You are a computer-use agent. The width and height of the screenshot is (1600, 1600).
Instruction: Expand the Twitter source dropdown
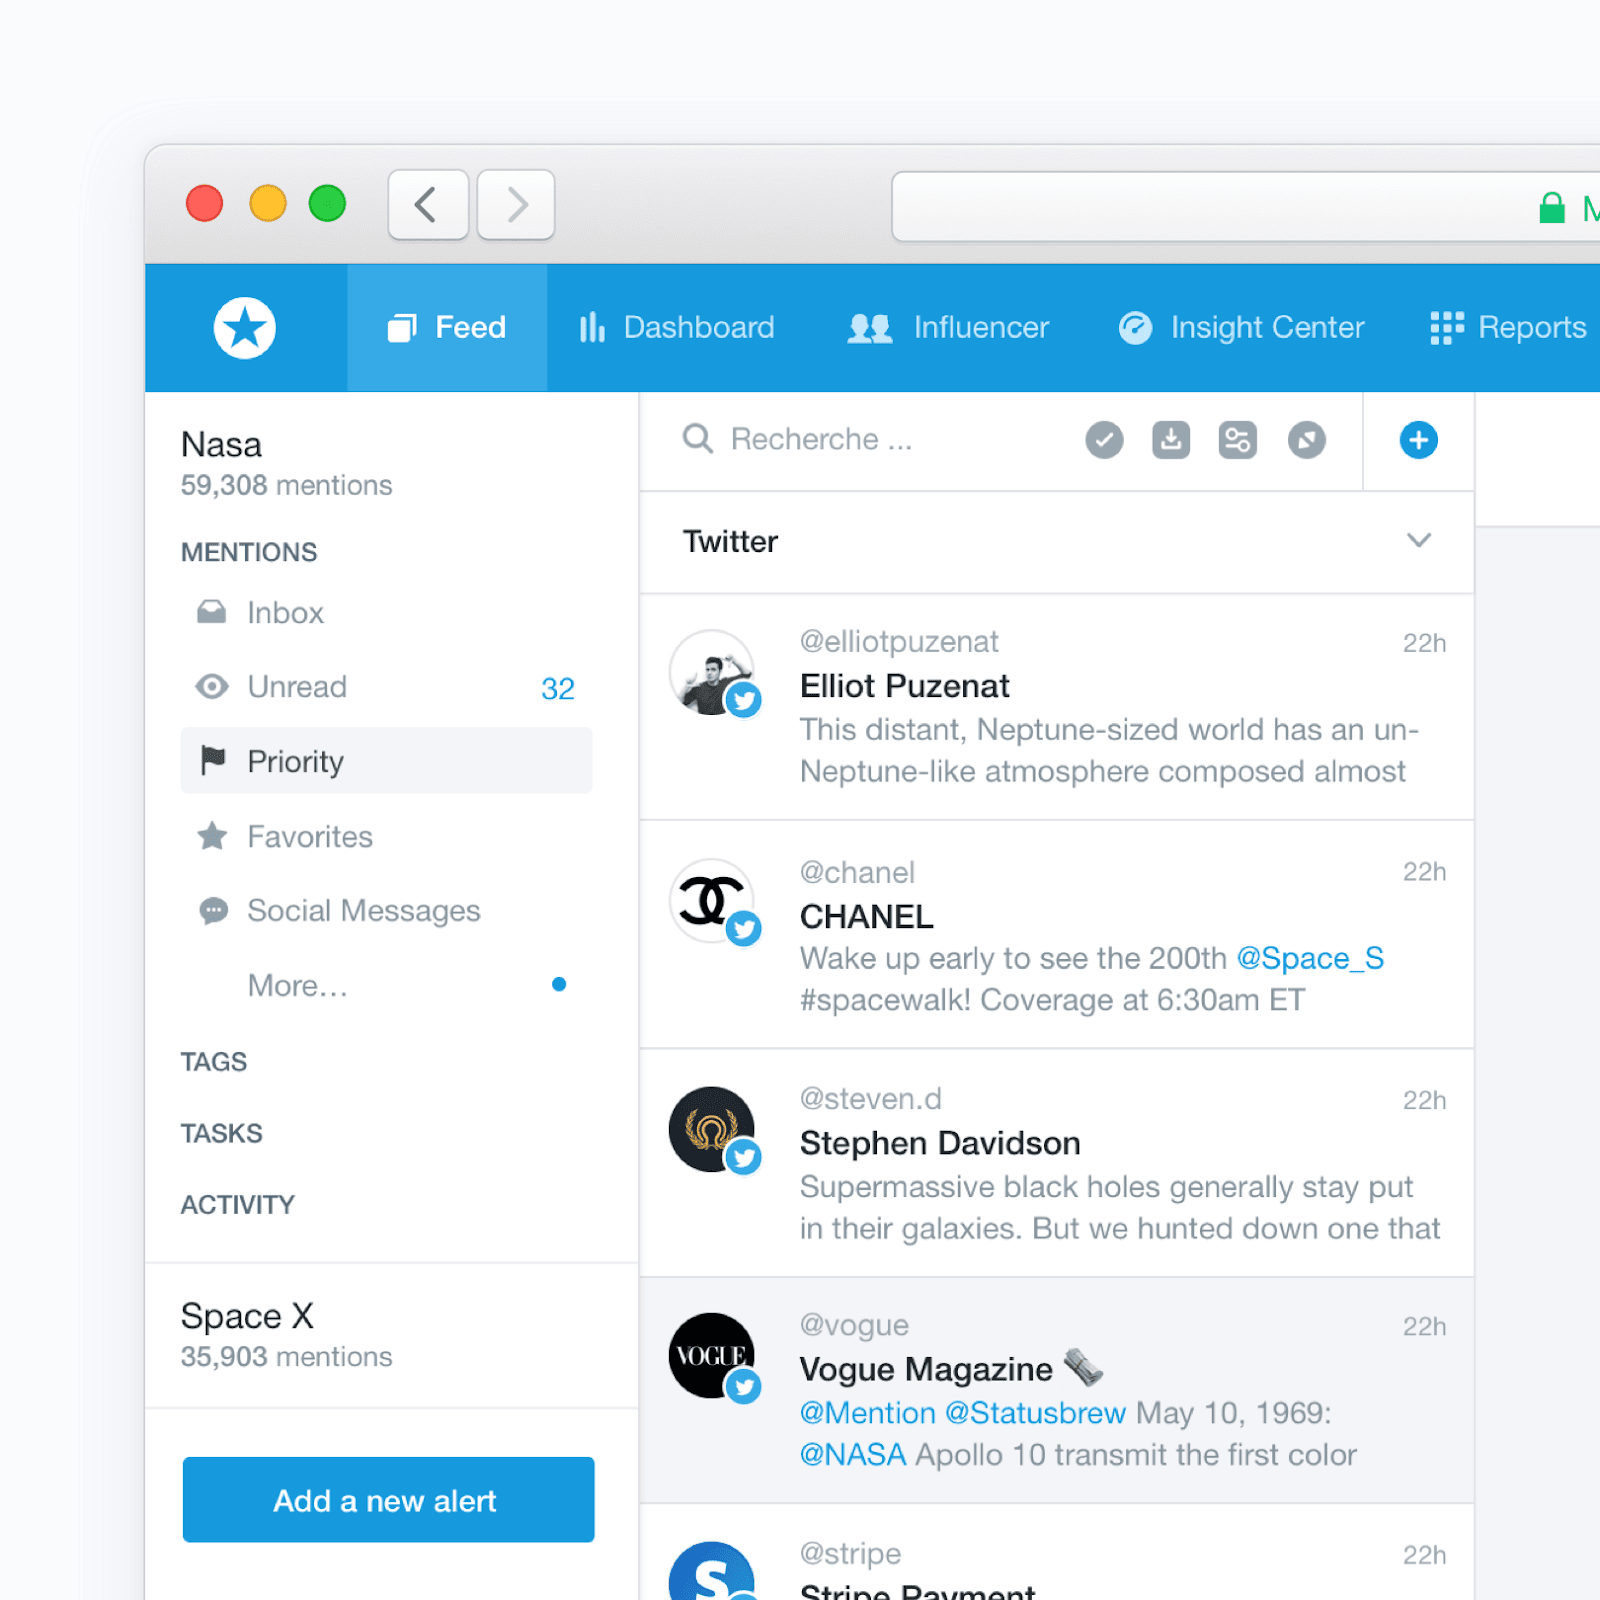click(1419, 541)
